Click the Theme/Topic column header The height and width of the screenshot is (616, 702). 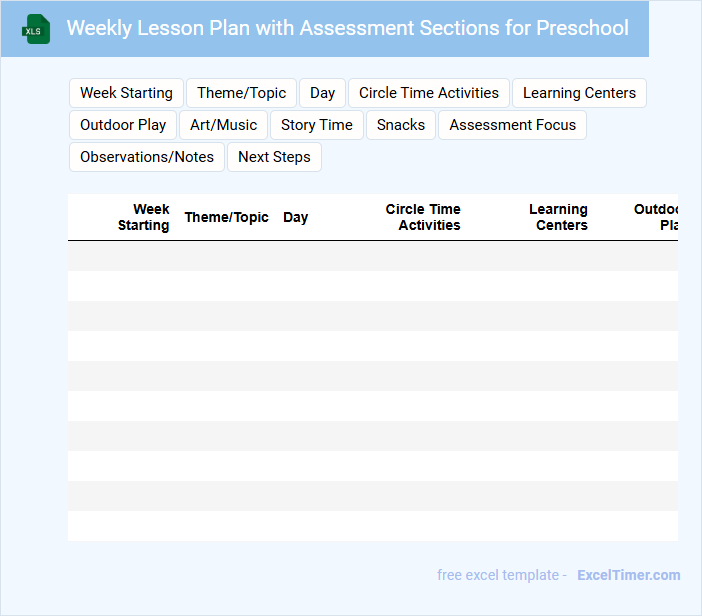(x=226, y=217)
